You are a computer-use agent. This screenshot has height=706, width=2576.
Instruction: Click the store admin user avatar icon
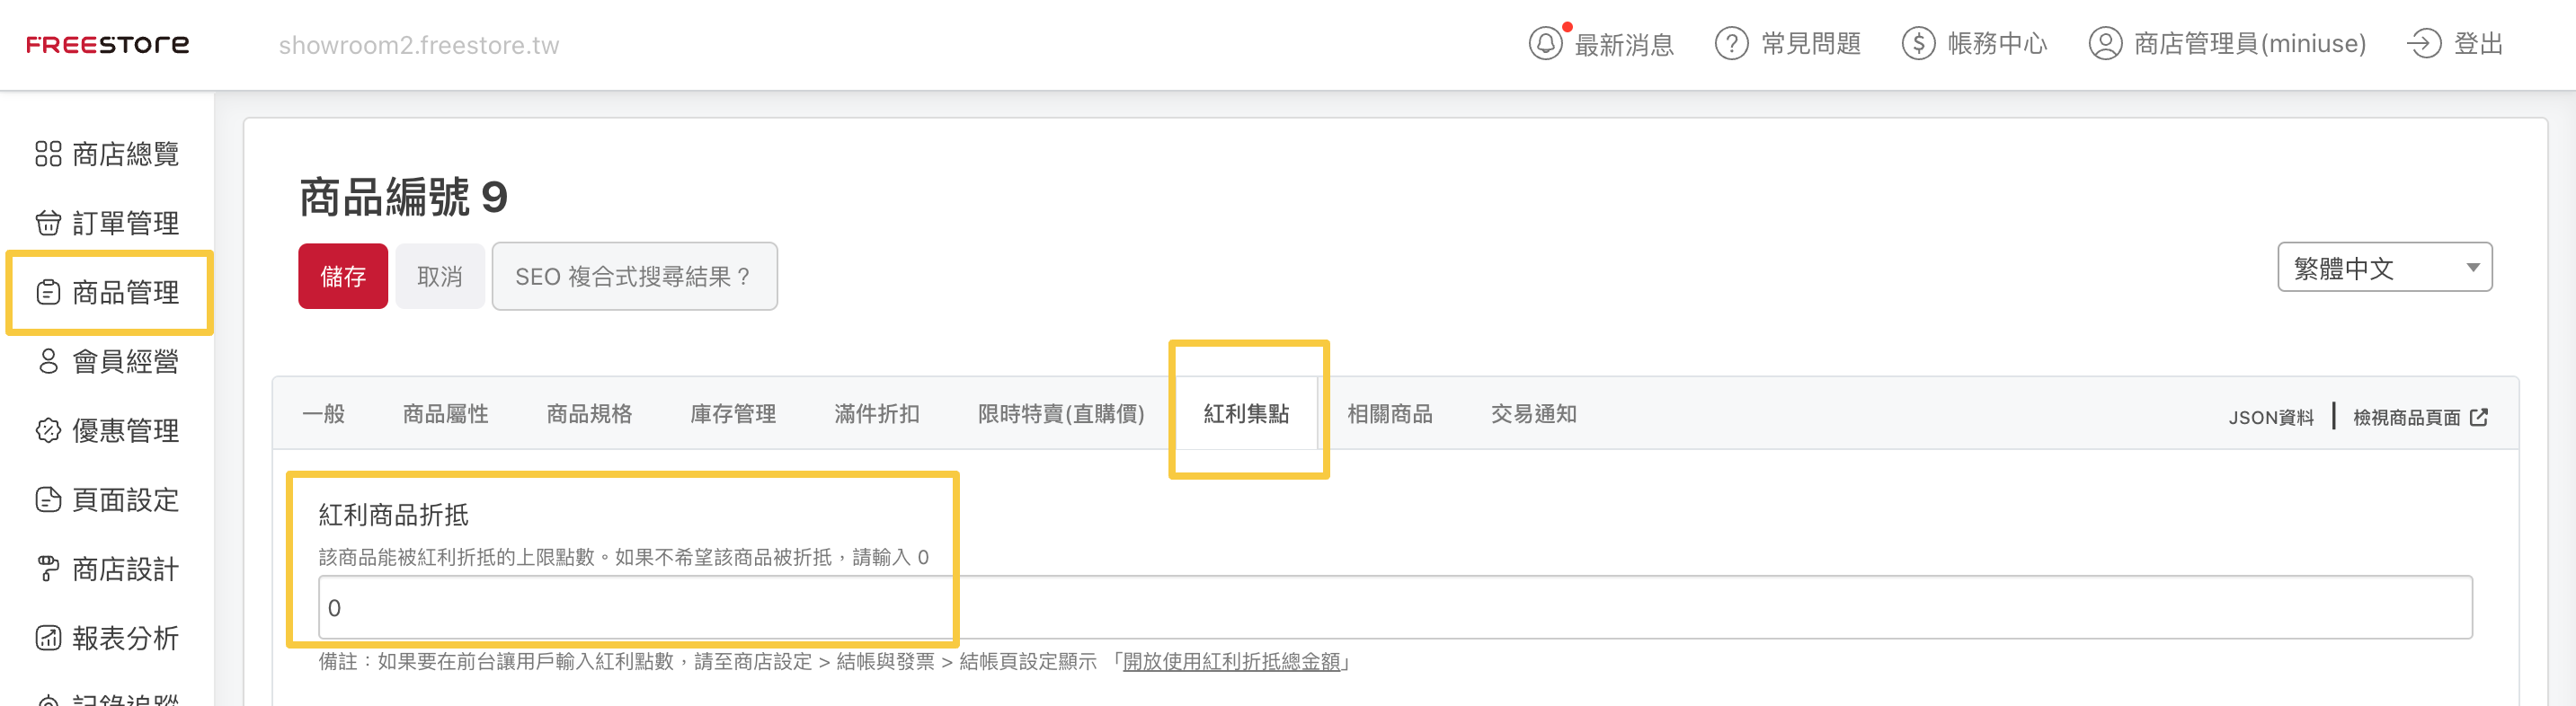click(2104, 44)
